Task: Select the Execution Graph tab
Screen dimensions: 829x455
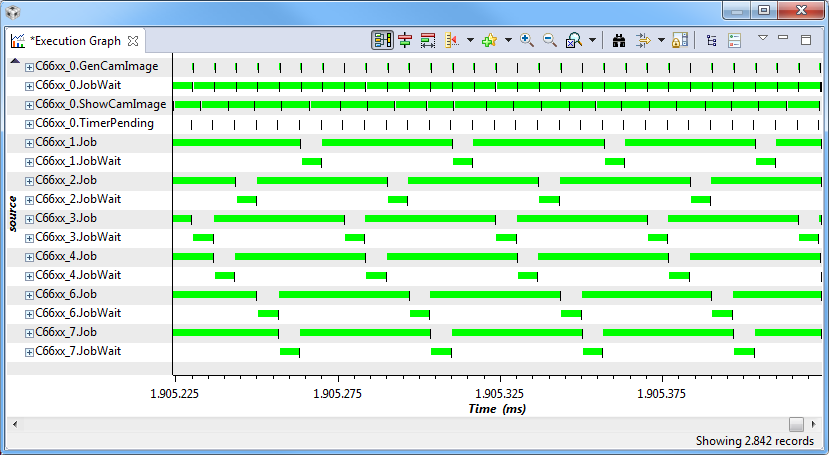Action: click(75, 41)
